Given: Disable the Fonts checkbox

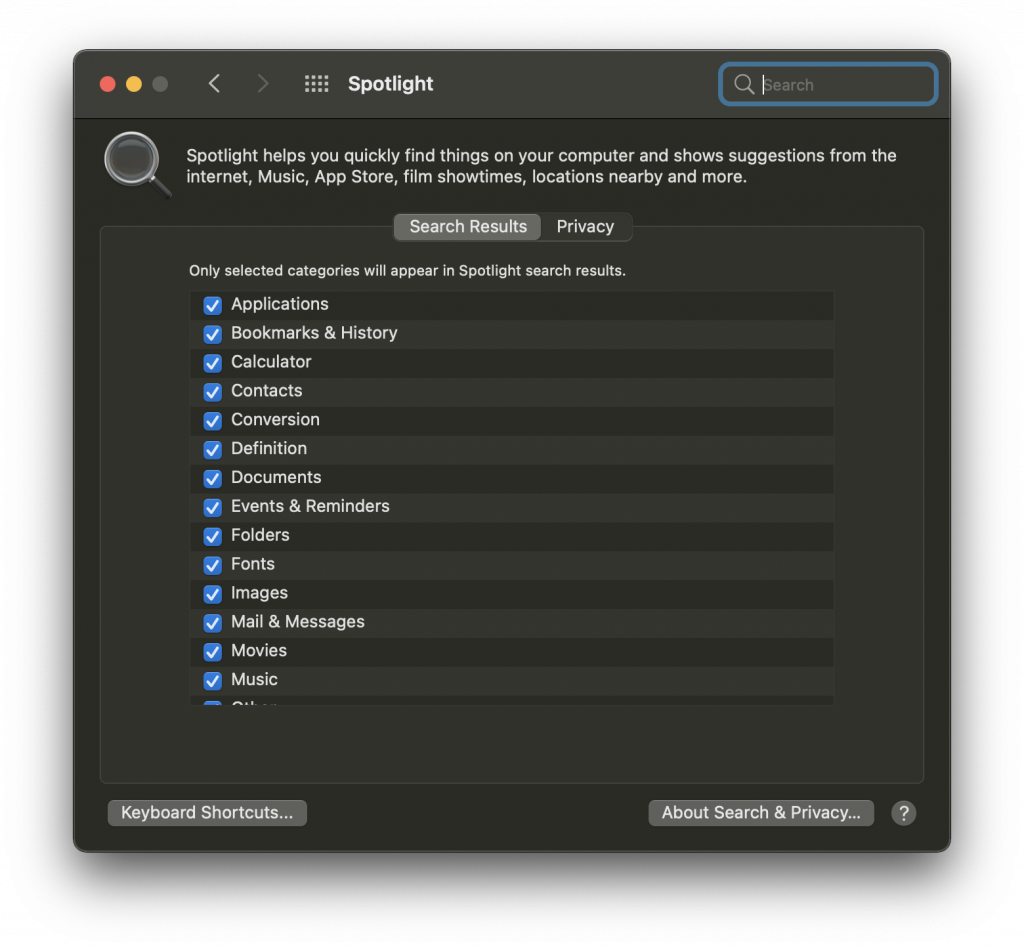Looking at the screenshot, I should tap(212, 565).
